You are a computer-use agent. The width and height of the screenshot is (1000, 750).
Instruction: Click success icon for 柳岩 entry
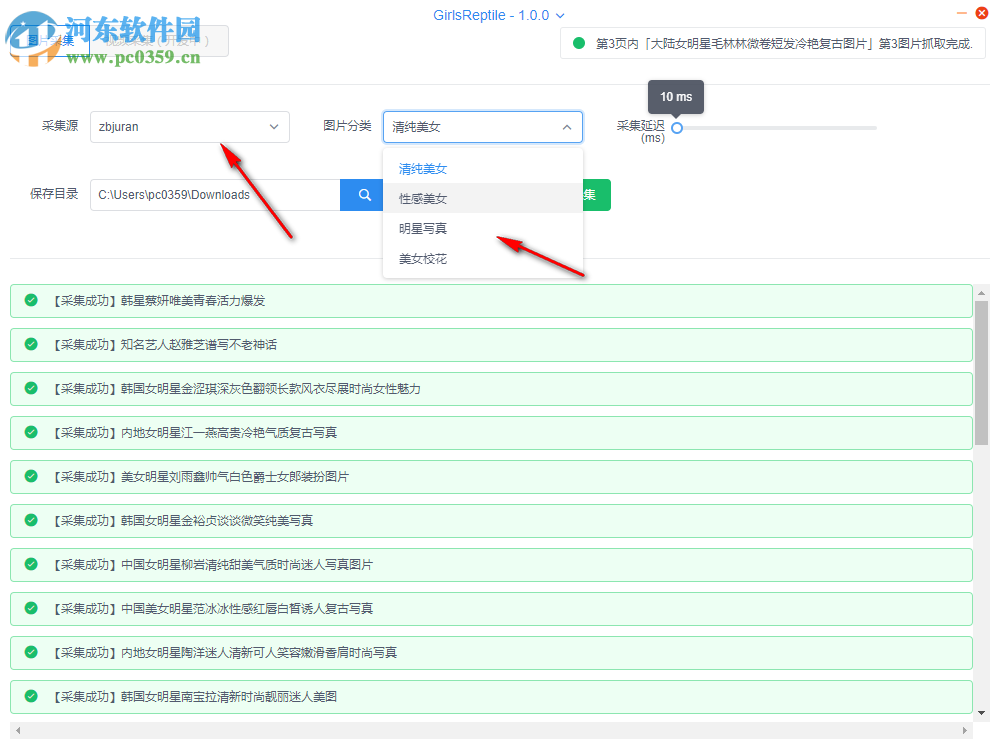[x=31, y=564]
